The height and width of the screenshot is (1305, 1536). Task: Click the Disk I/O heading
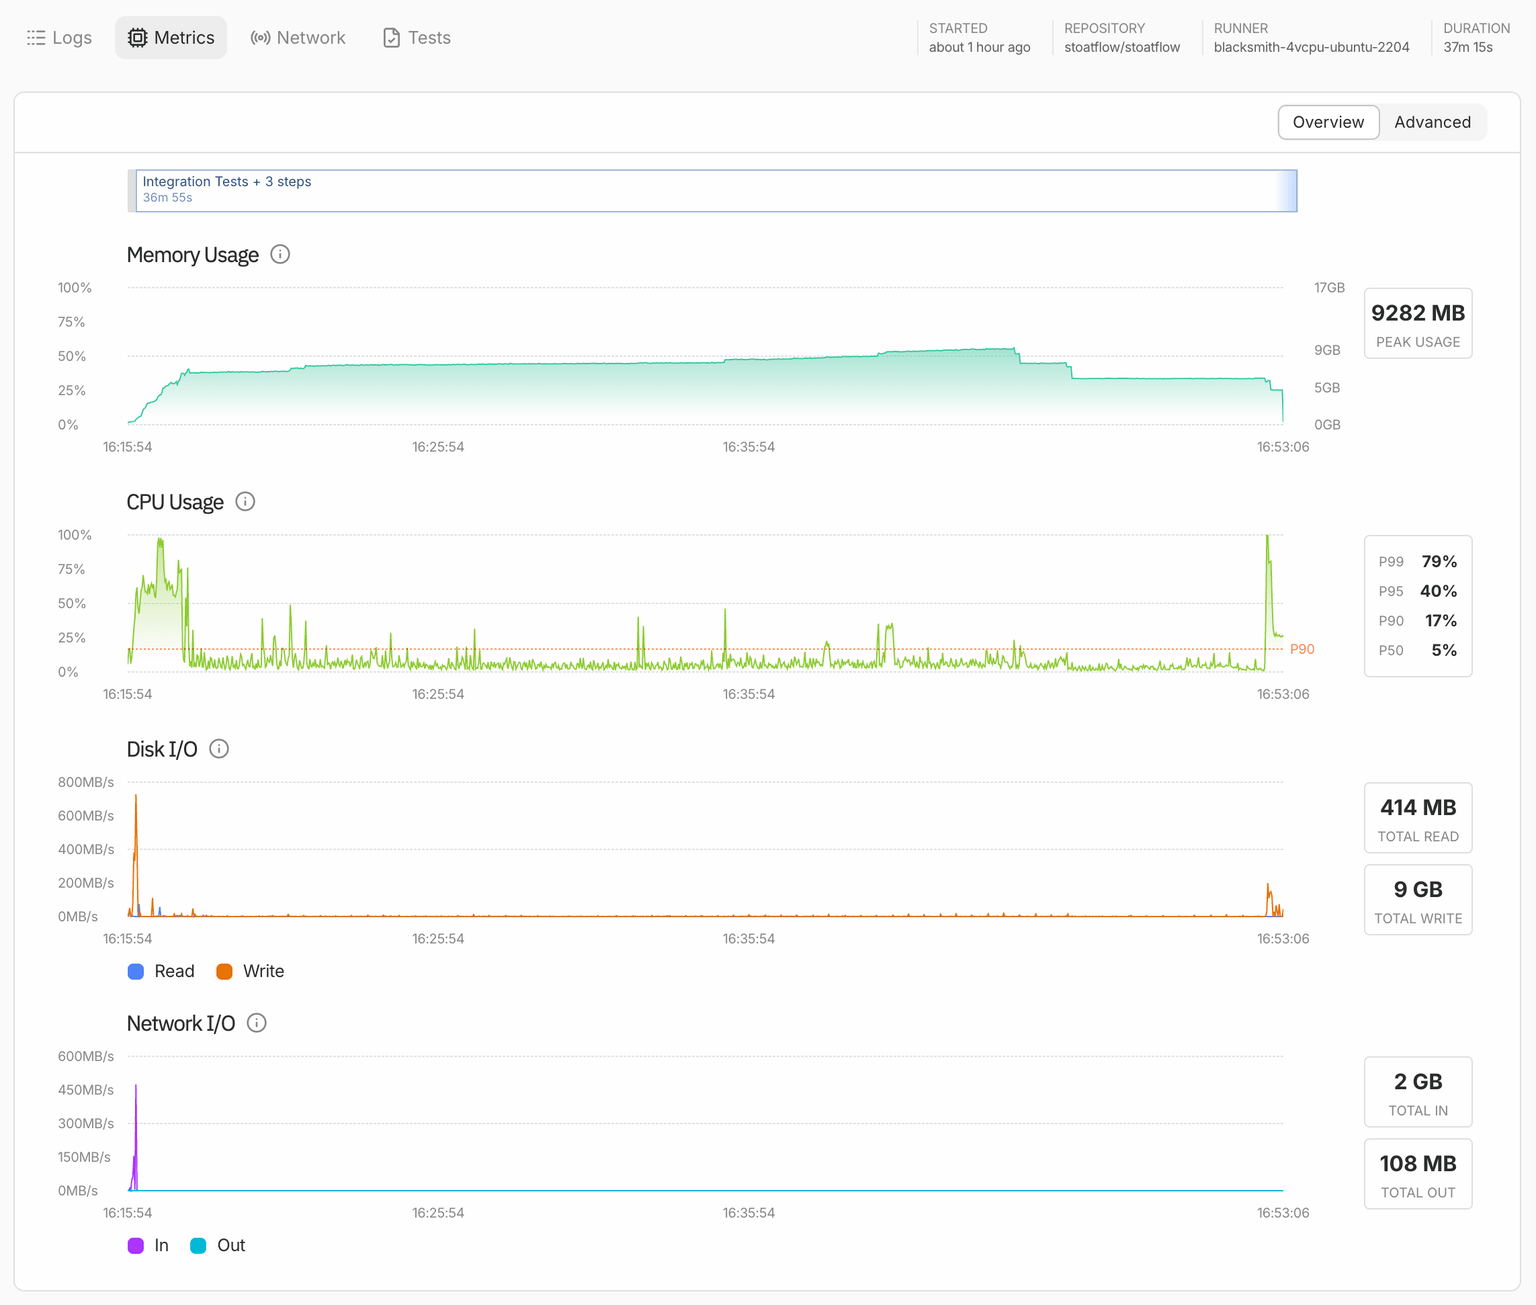(162, 749)
